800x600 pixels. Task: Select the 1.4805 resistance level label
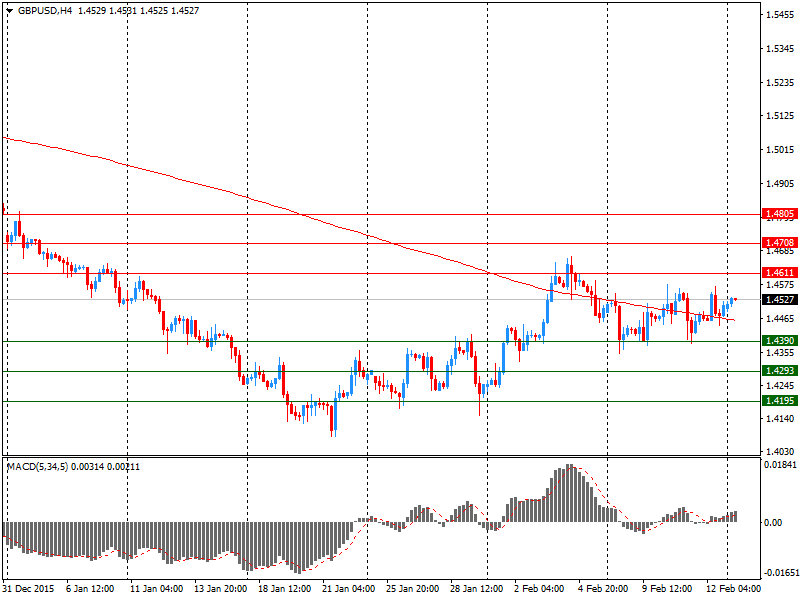[780, 214]
